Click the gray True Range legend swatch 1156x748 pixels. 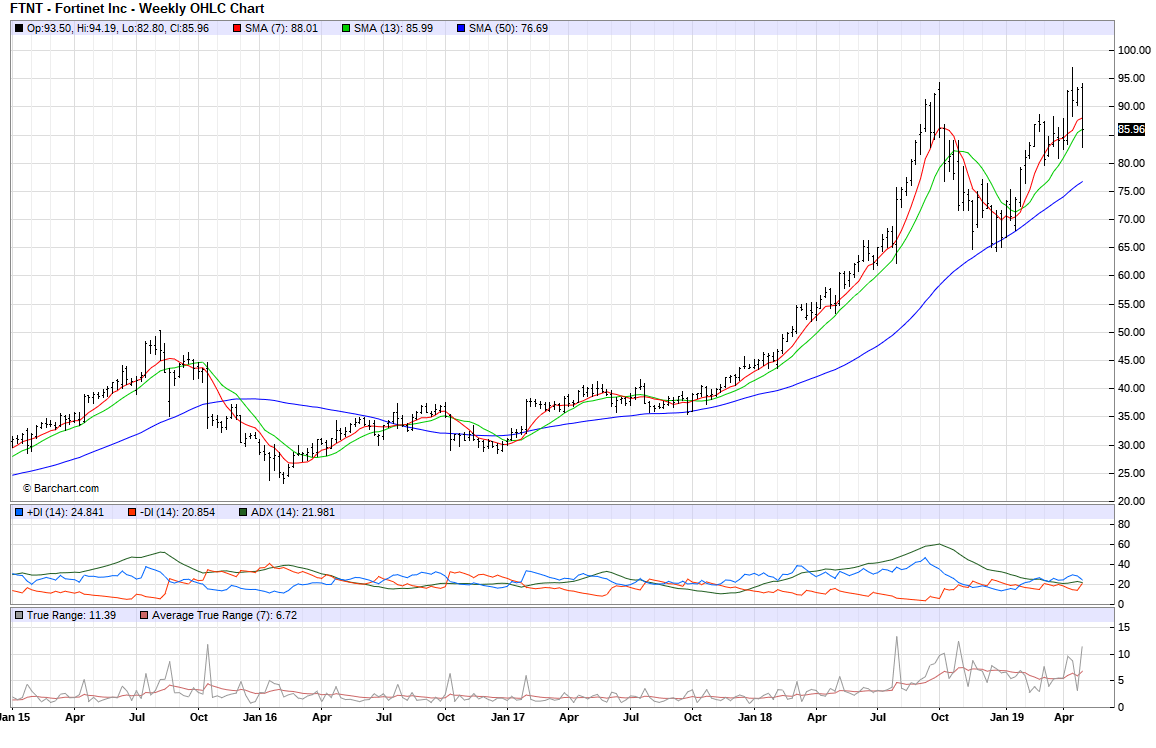(x=19, y=615)
